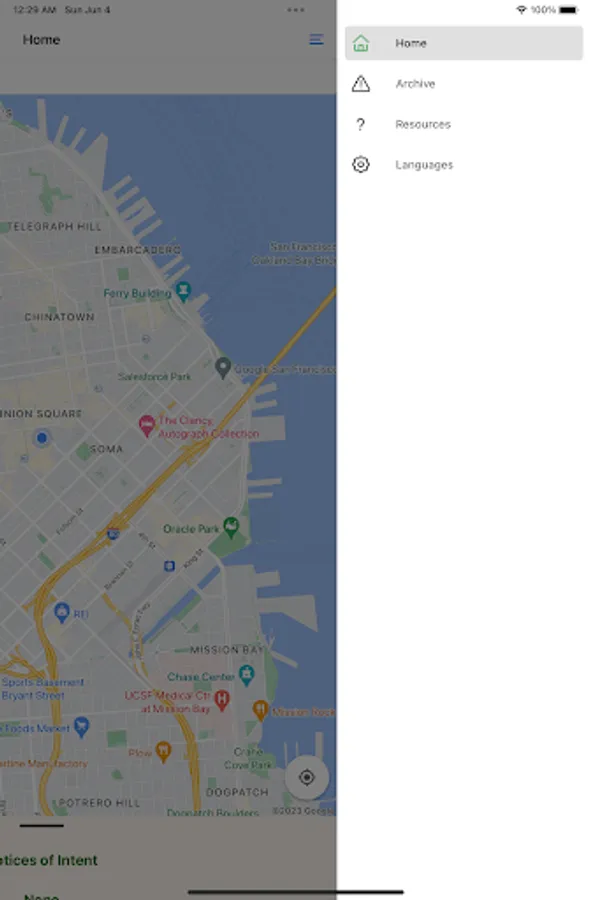This screenshot has width=591, height=900.
Task: Select the Google San Francisco gray pin
Action: coord(223,367)
